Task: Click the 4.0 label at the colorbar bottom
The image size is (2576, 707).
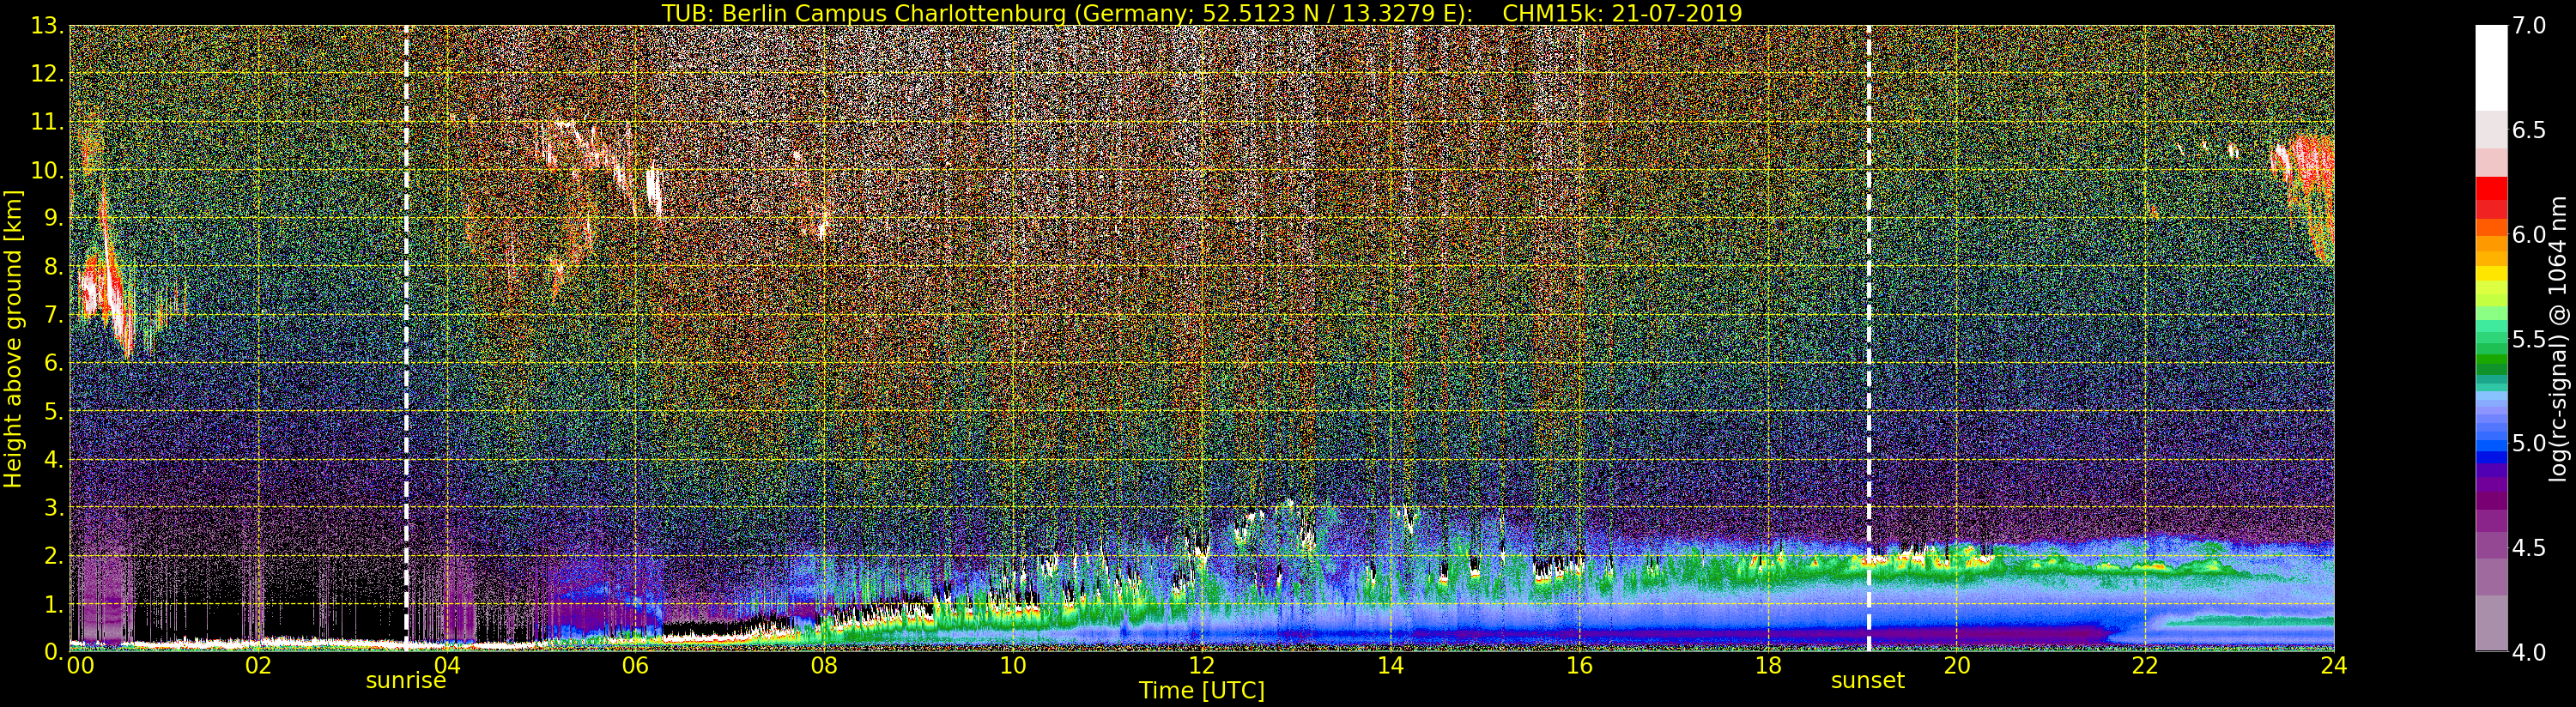Action: pos(2528,652)
